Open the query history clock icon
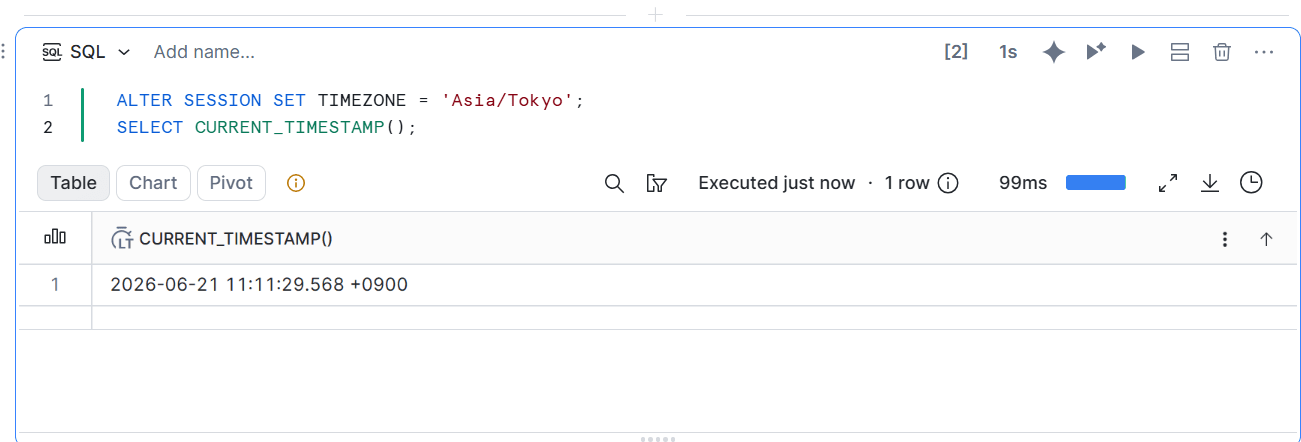 [x=1251, y=182]
